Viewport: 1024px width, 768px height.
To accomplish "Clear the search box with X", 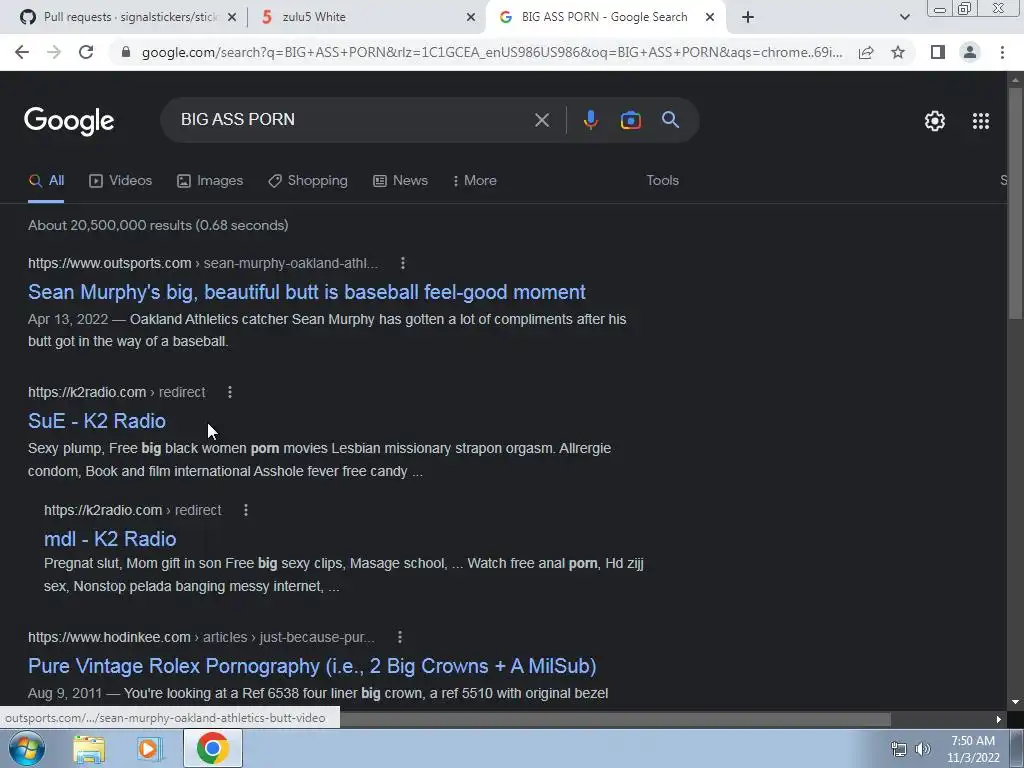I will coord(542,120).
